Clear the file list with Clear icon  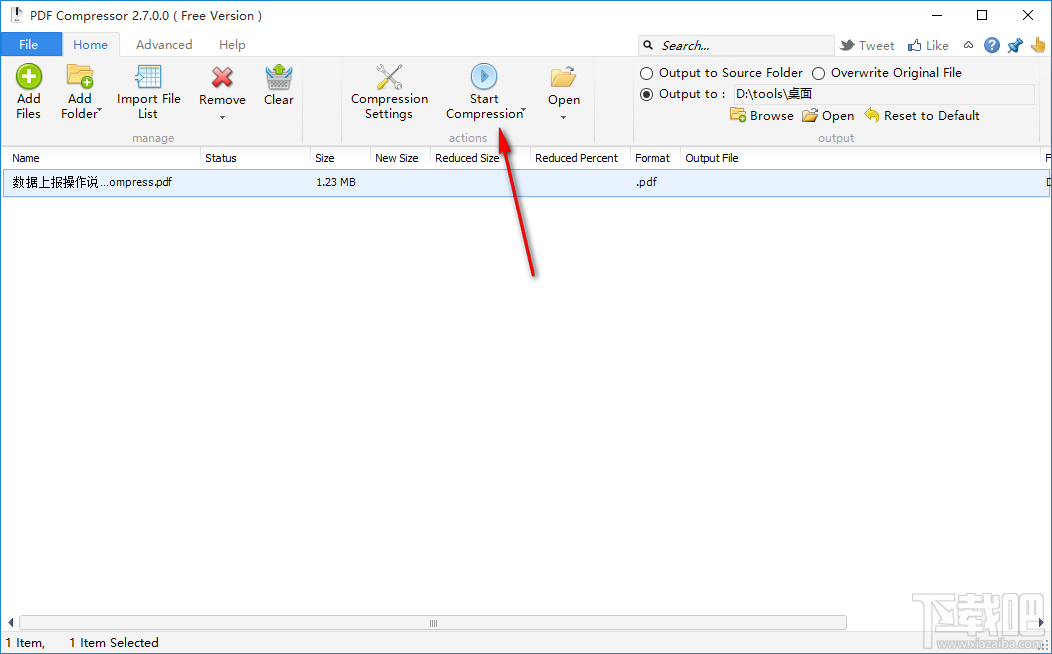click(278, 77)
